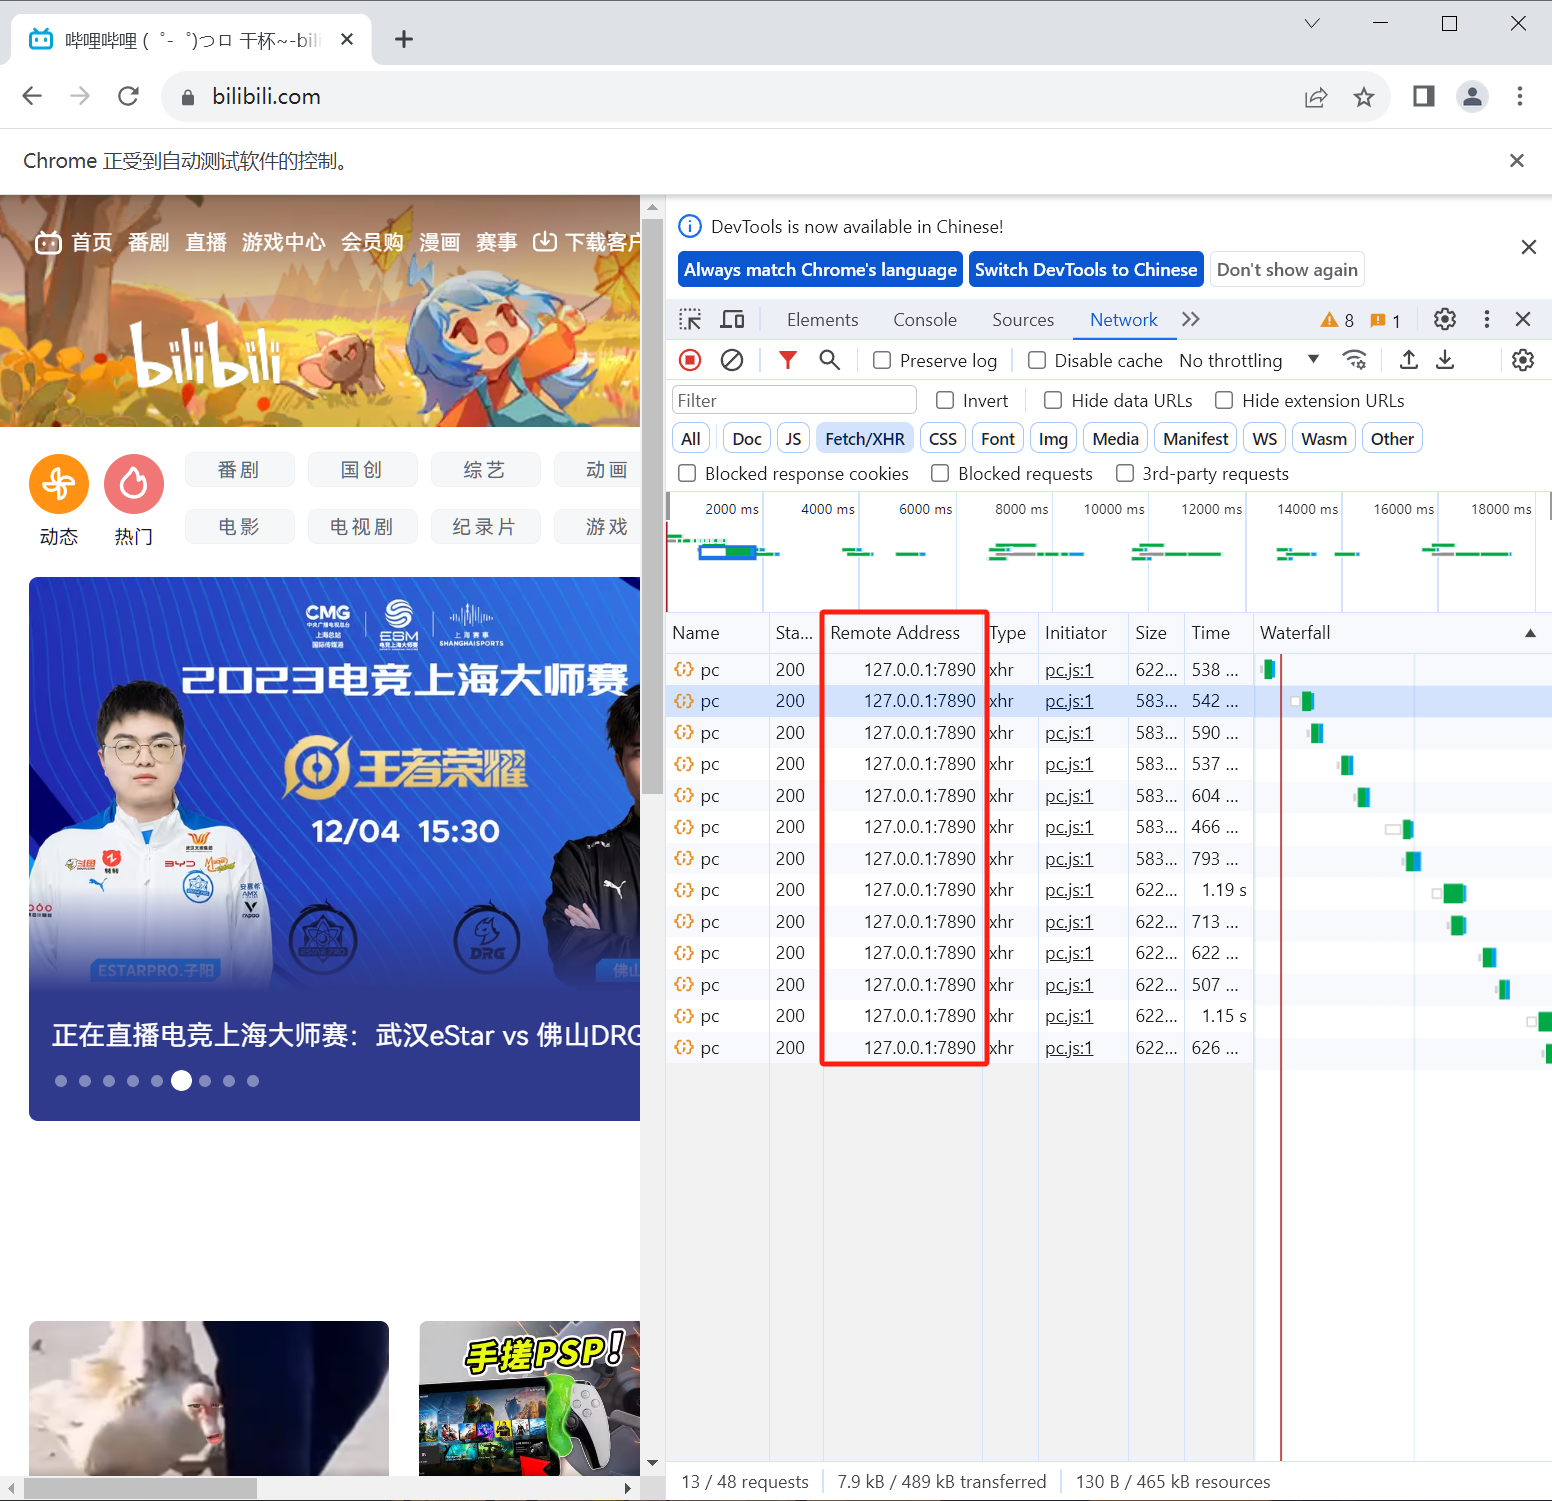This screenshot has width=1552, height=1501.
Task: Check Blocked response cookies
Action: pos(687,473)
